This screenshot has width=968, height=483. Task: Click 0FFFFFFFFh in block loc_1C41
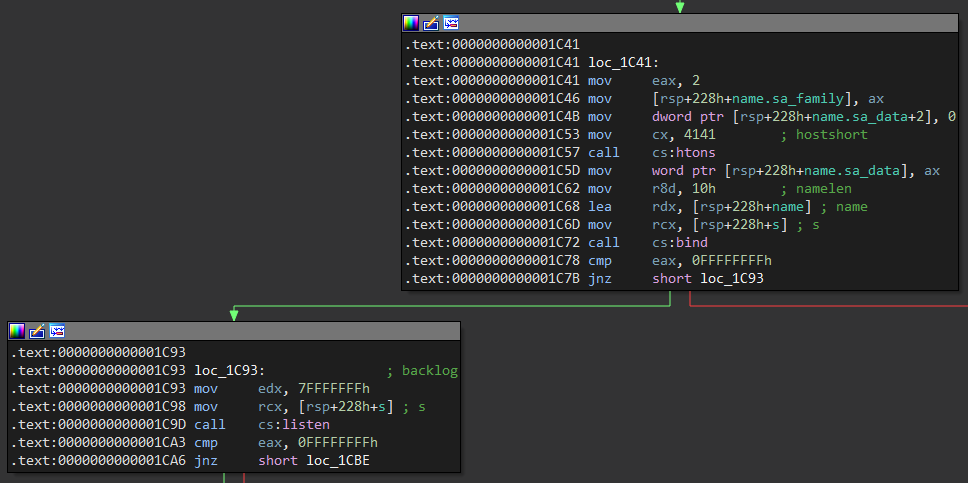click(x=732, y=260)
